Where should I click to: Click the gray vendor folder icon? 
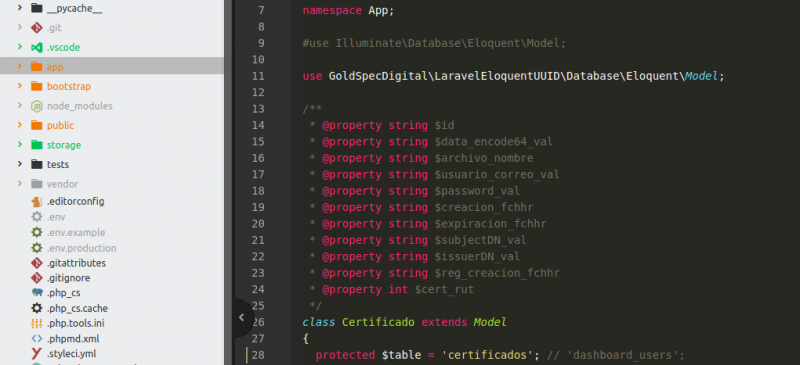coord(36,184)
